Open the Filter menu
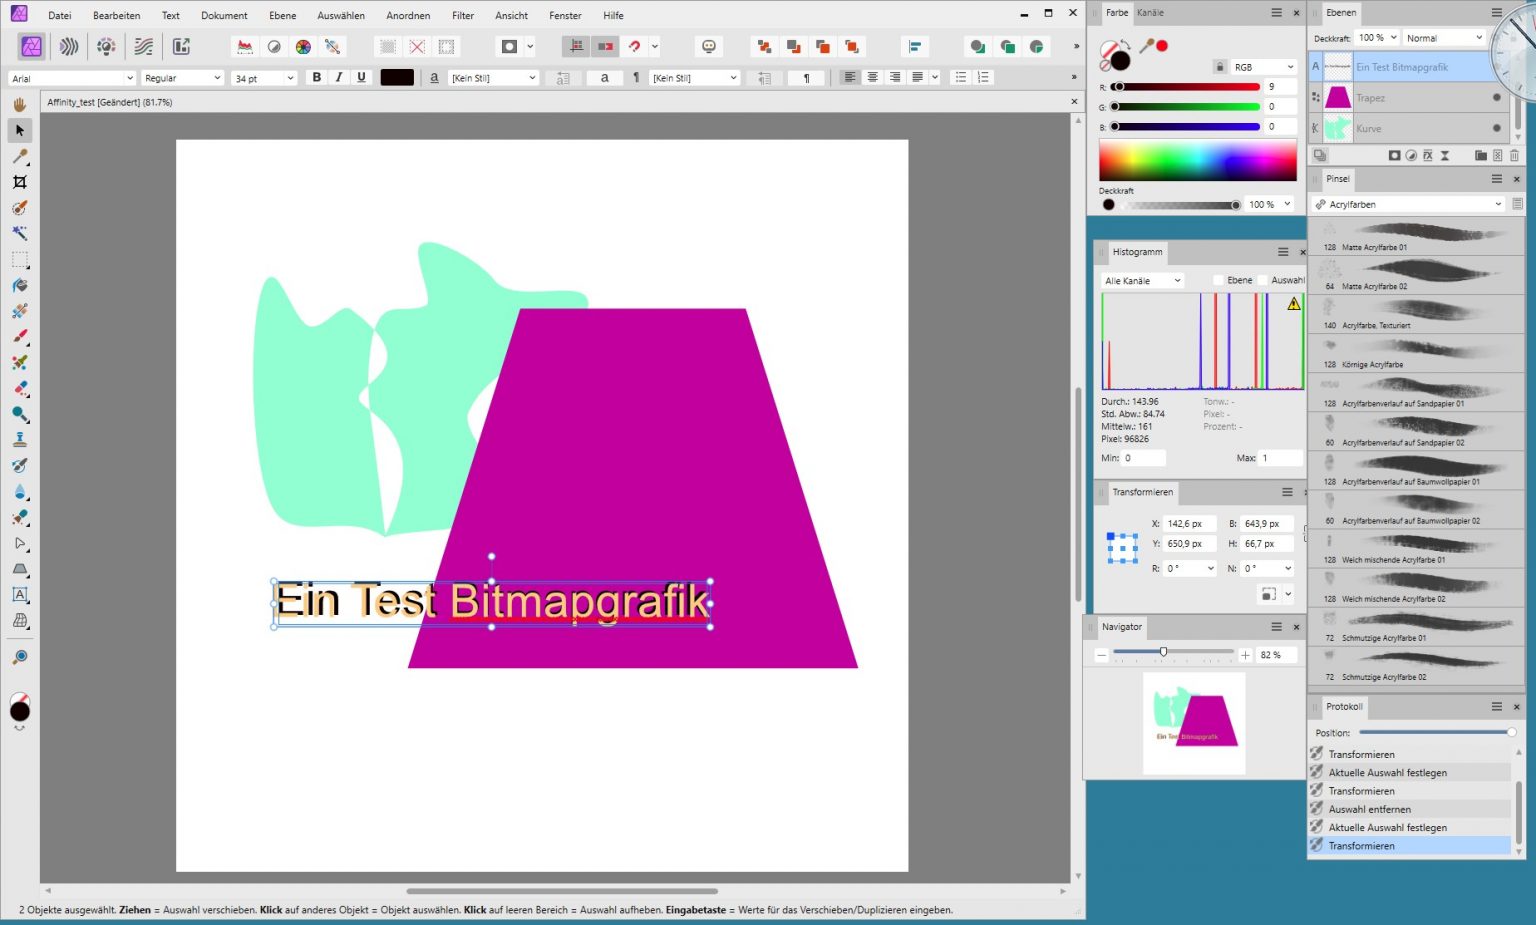The width and height of the screenshot is (1536, 925). pyautogui.click(x=463, y=16)
